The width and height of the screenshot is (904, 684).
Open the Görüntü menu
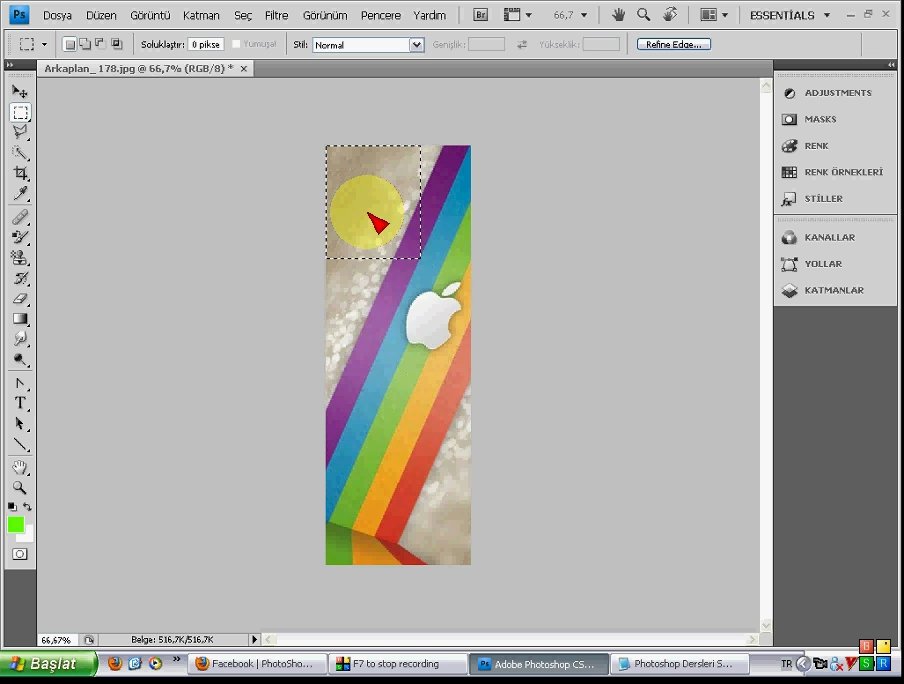tap(150, 16)
